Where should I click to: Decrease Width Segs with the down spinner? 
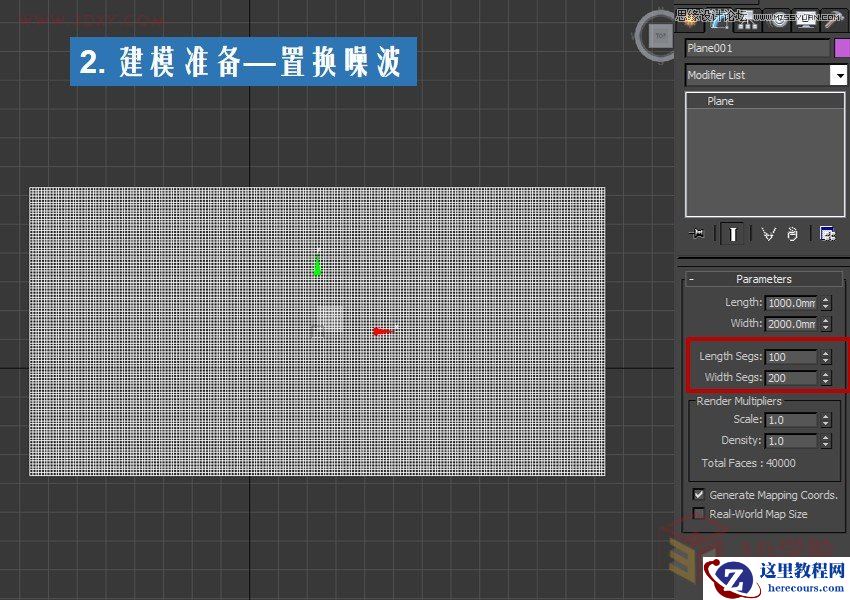824,381
